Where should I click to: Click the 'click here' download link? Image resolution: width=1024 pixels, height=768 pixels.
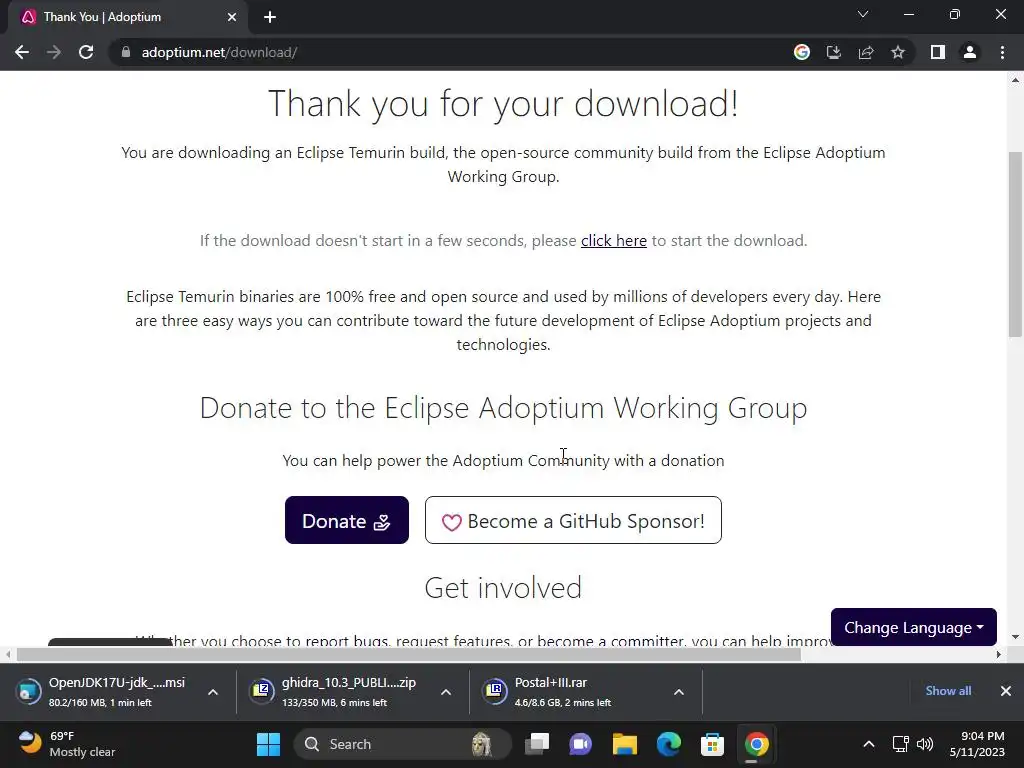click(x=614, y=240)
